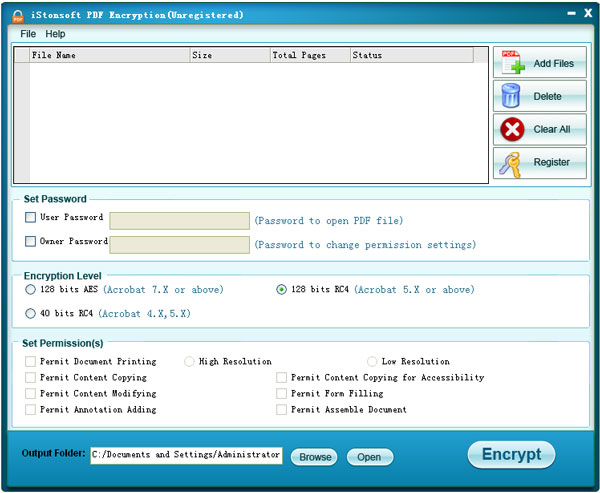Enable the Owner Password checkbox
Image resolution: width=600 pixels, height=493 pixels.
tap(30, 241)
